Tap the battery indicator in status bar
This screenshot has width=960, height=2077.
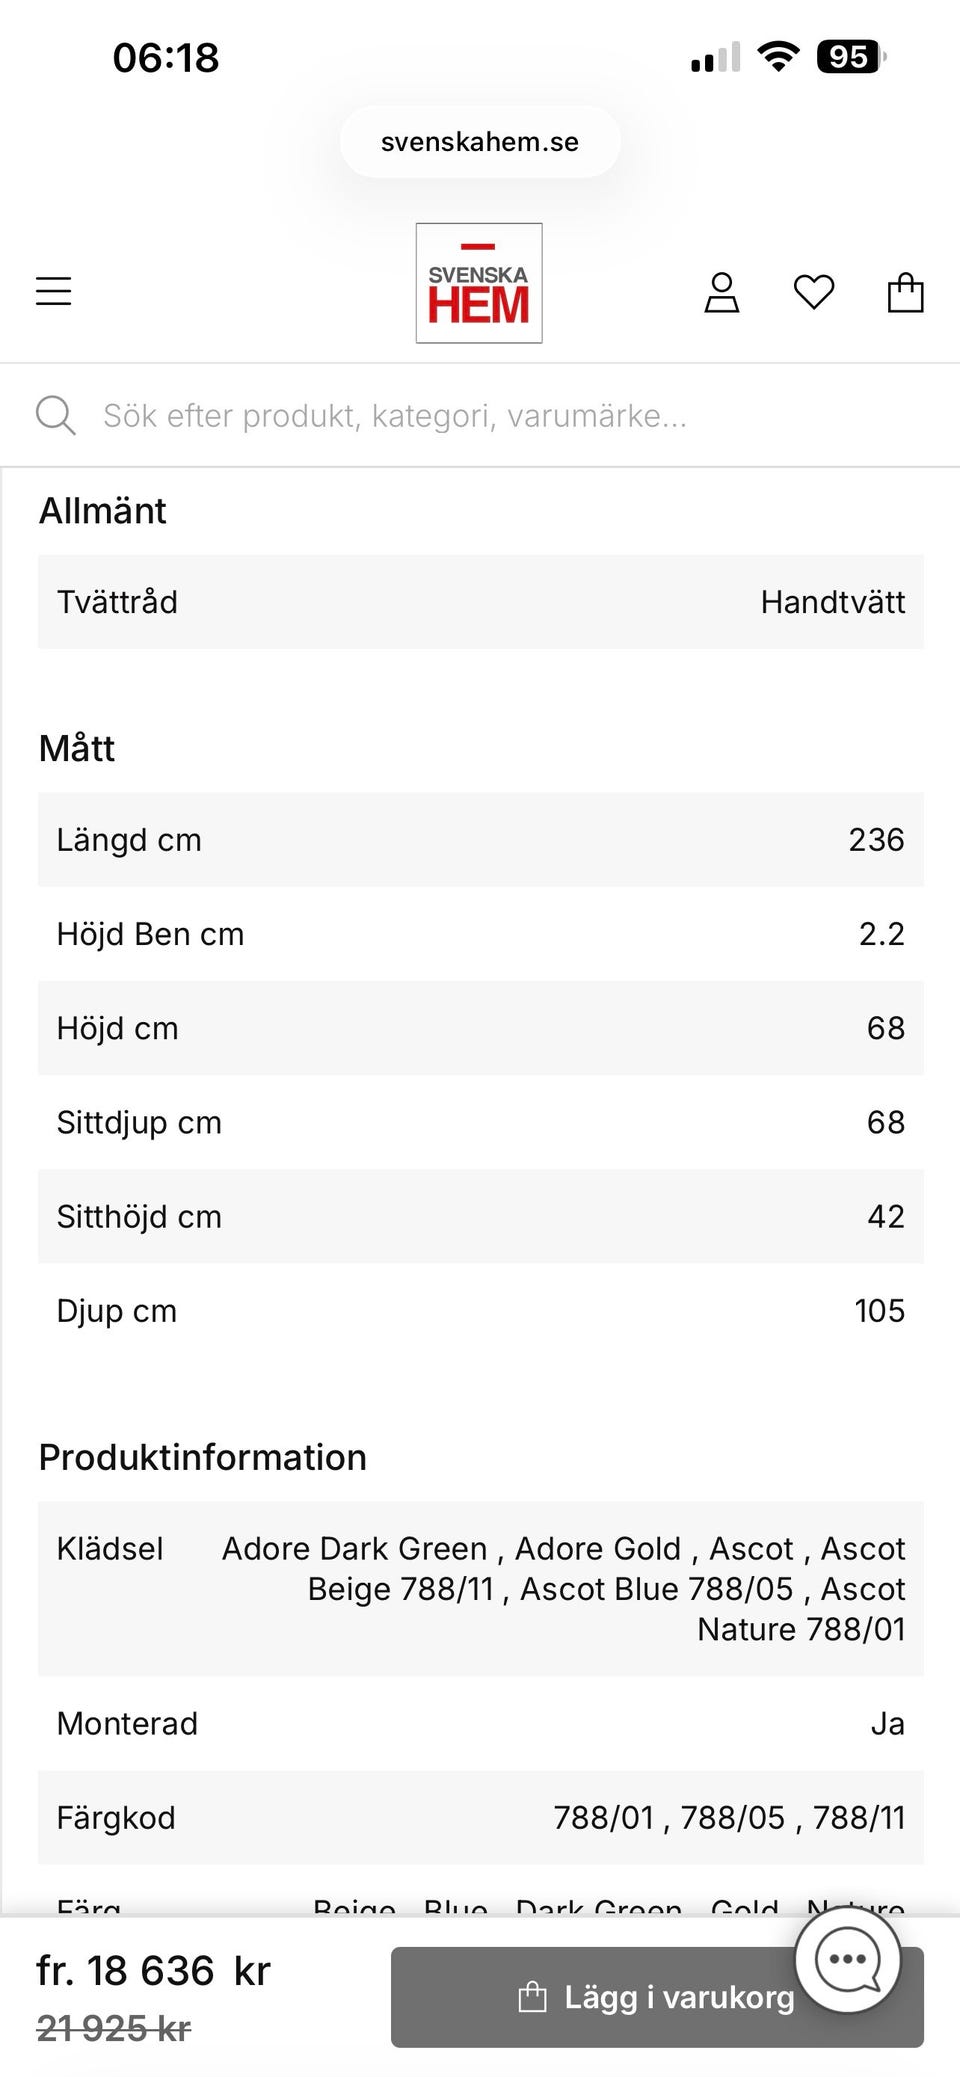pos(851,57)
